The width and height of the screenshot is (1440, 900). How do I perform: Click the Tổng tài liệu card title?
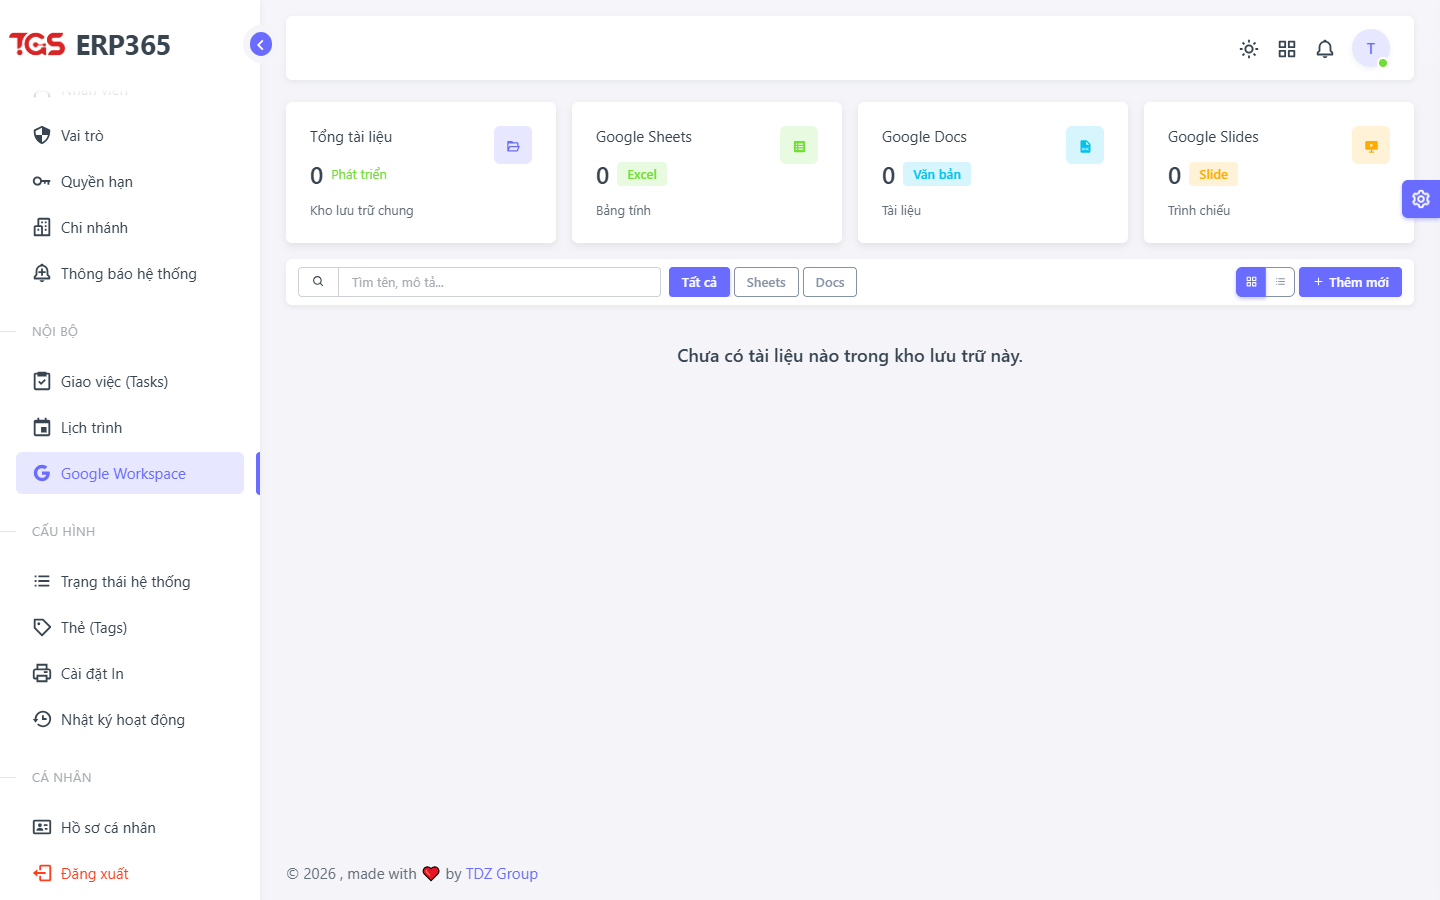(351, 137)
